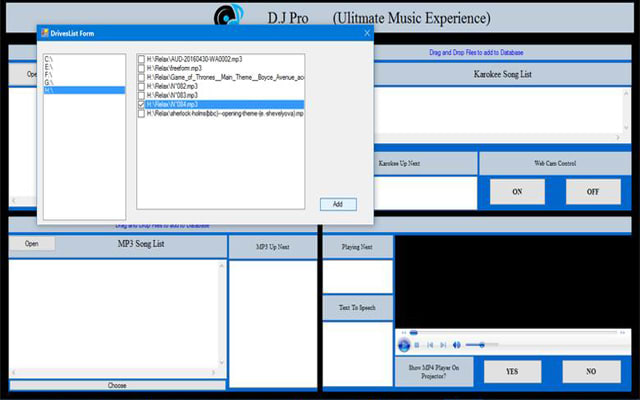This screenshot has width=640, height=400.
Task: Uncheck the N°084.mp3 checkbox
Action: (141, 104)
